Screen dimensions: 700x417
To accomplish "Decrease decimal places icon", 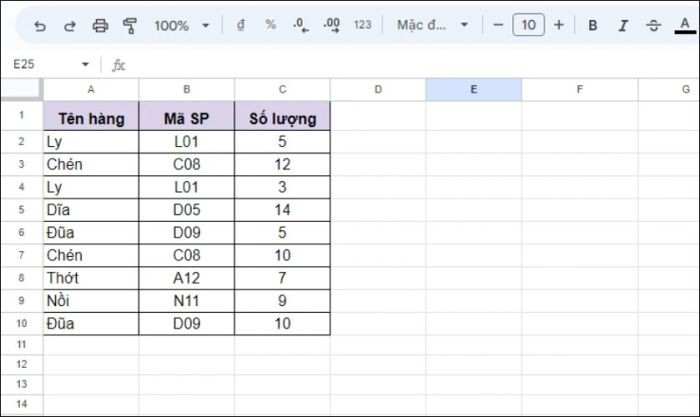I will (x=300, y=25).
